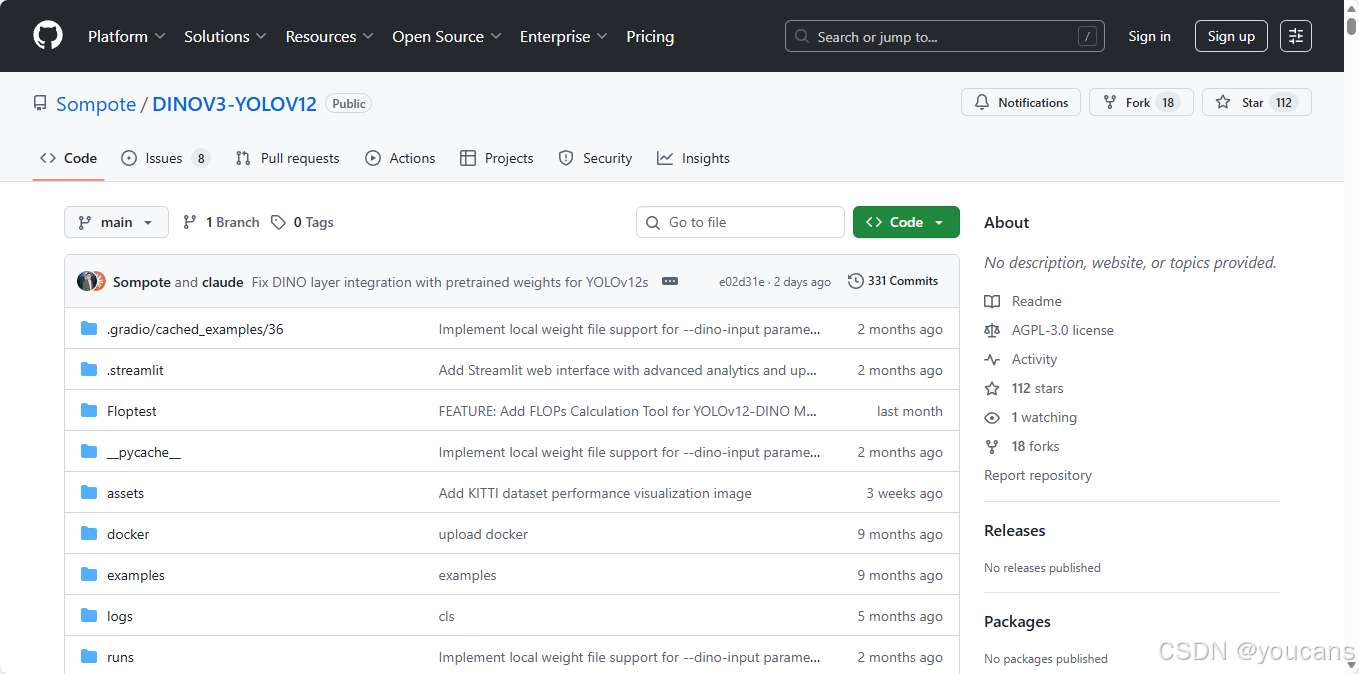Click the GitHub octocat logo

pos(48,36)
